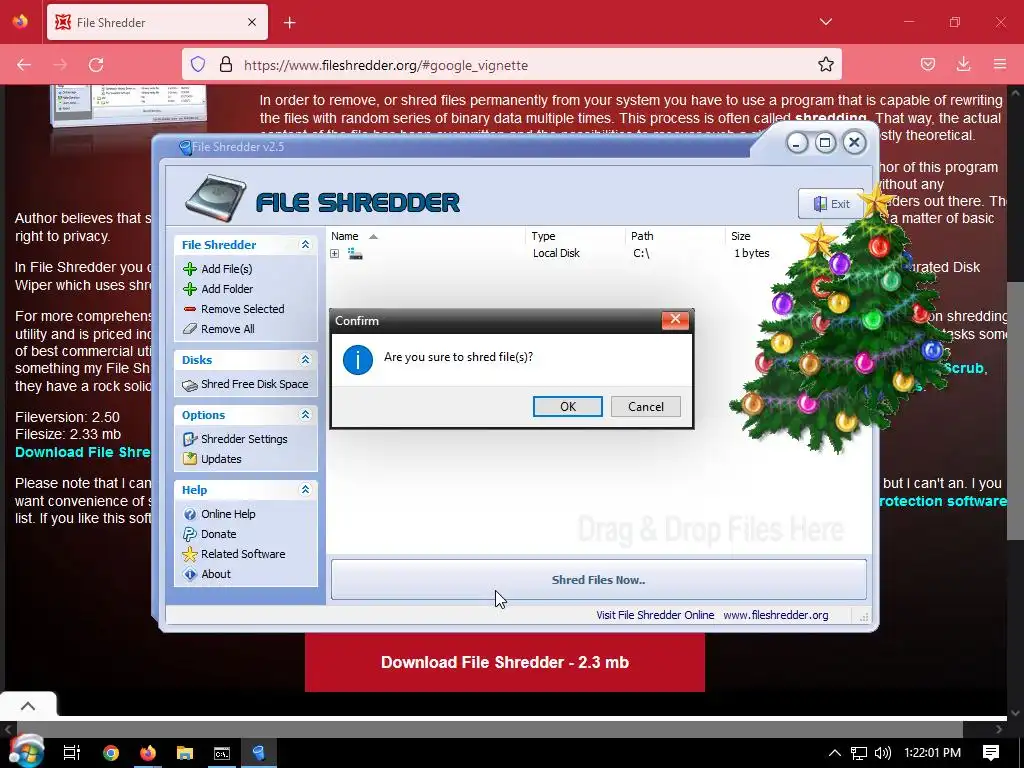Click the Donate PayPal icon
The height and width of the screenshot is (768, 1024).
tap(190, 534)
